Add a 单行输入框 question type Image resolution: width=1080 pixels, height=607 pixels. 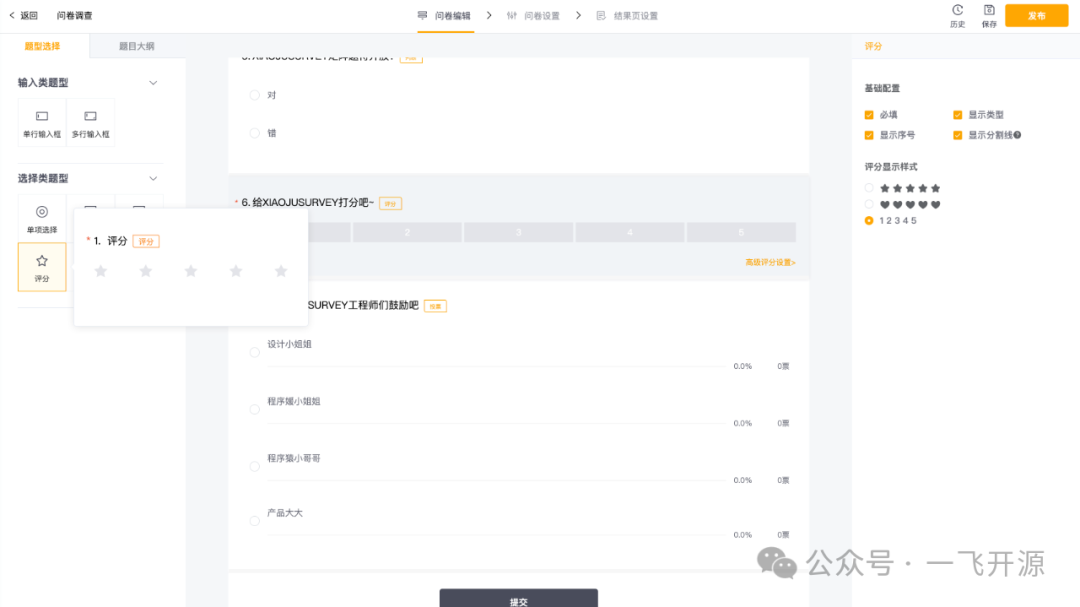click(x=42, y=123)
